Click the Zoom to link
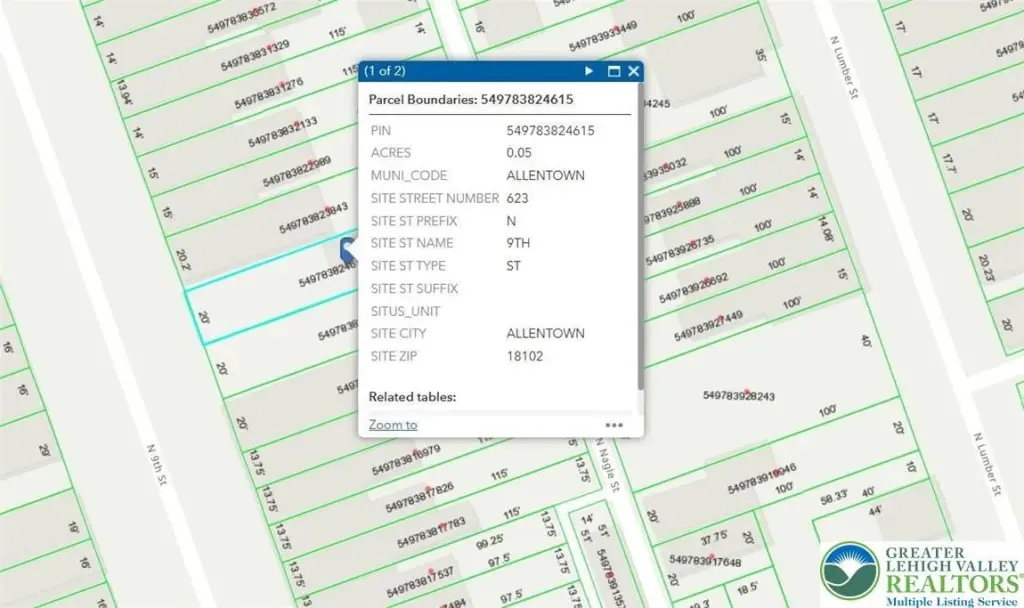1024x608 pixels. (393, 425)
